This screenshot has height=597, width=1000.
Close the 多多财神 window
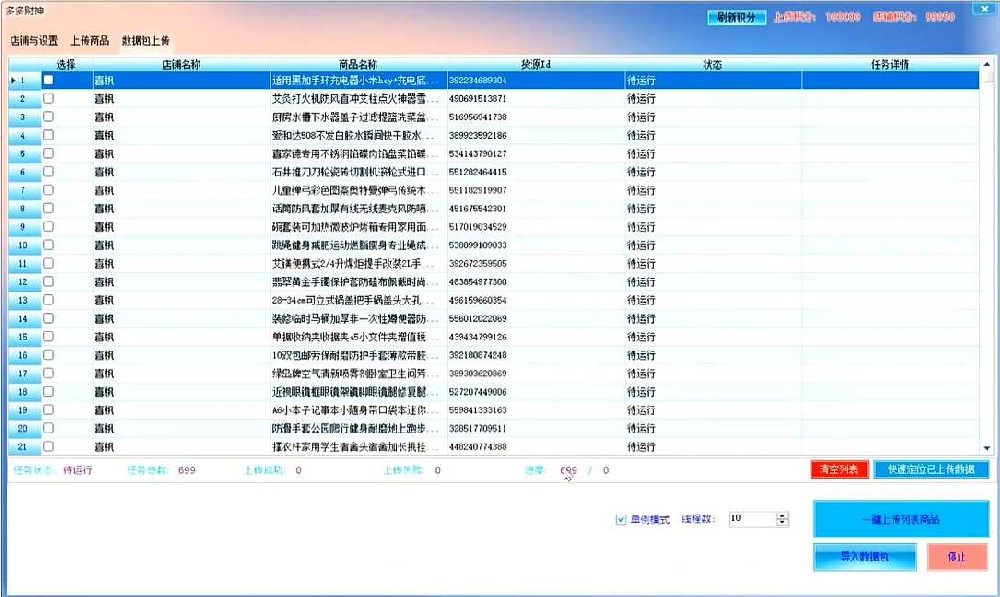(x=982, y=8)
